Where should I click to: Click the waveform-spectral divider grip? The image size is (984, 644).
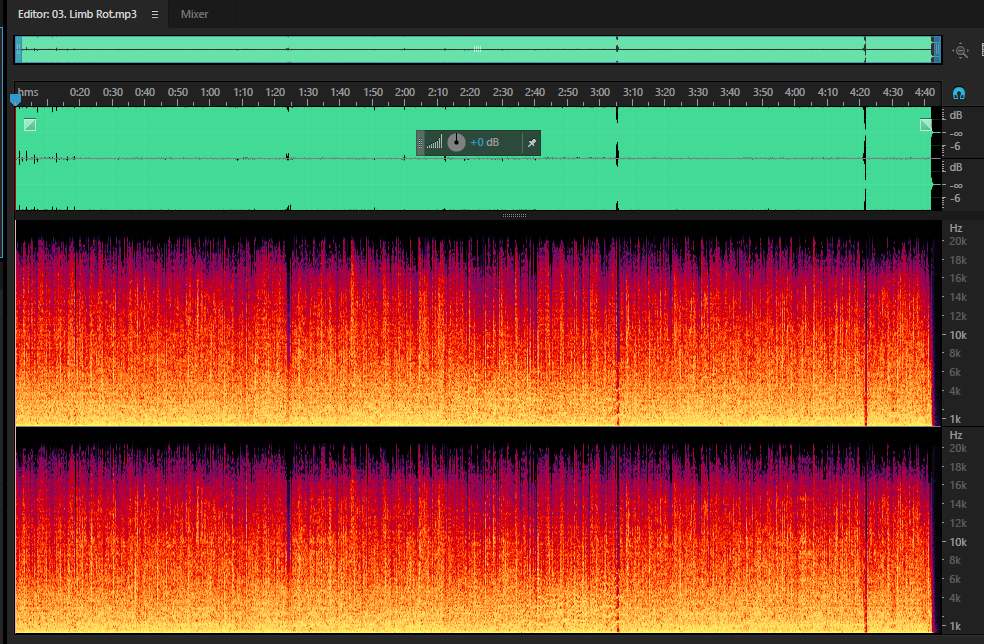(x=514, y=215)
